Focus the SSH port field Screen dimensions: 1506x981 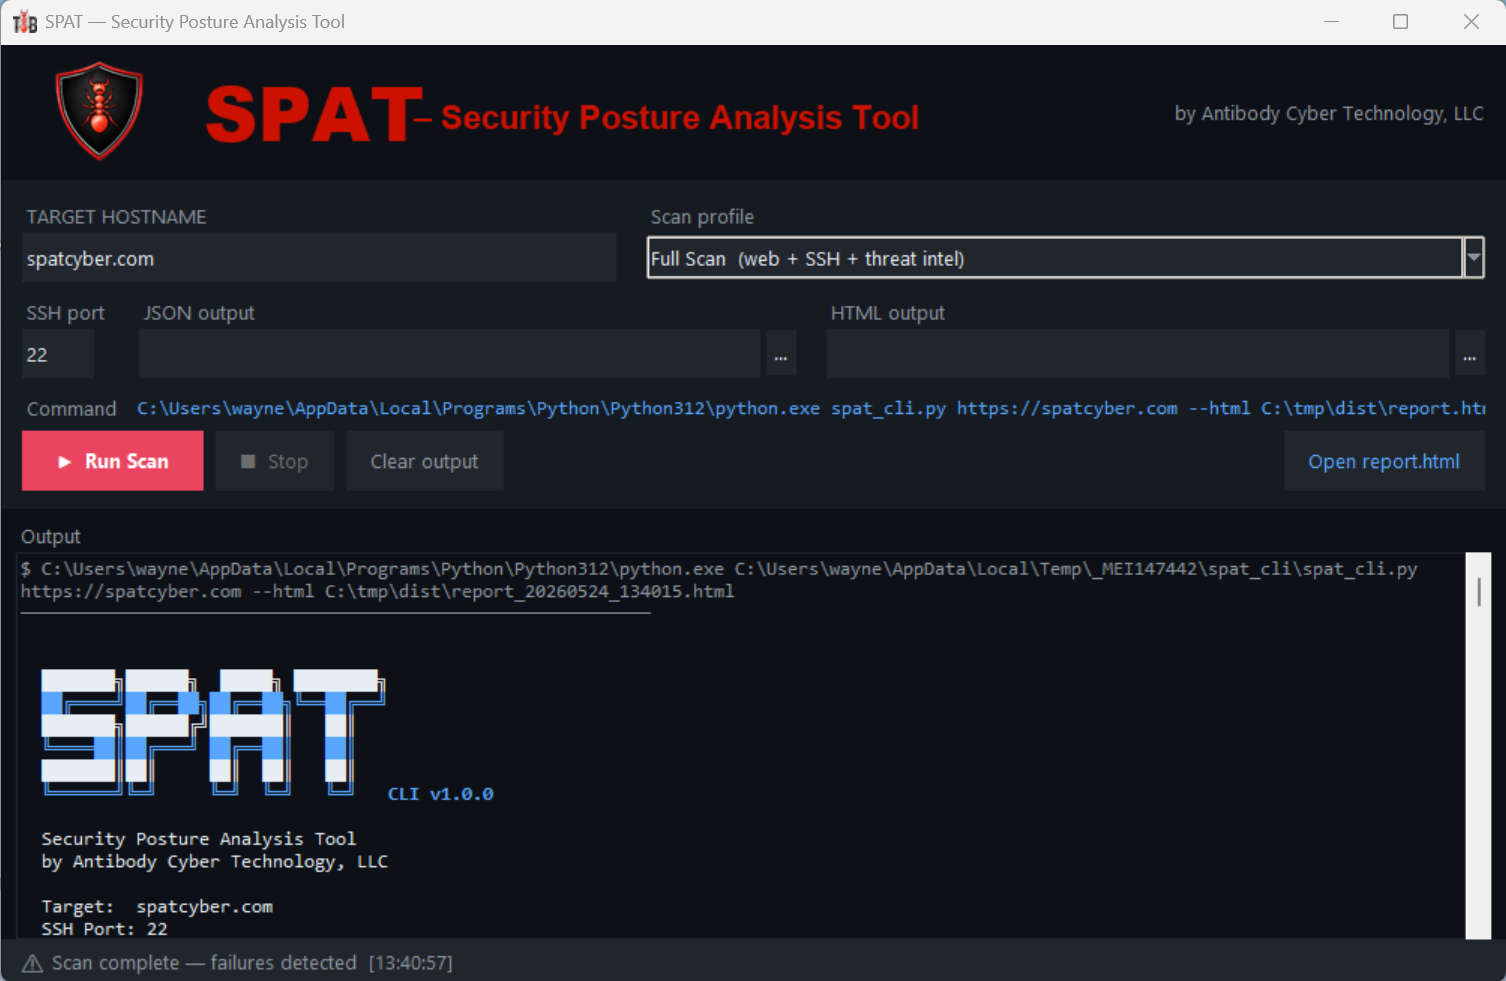click(x=58, y=354)
